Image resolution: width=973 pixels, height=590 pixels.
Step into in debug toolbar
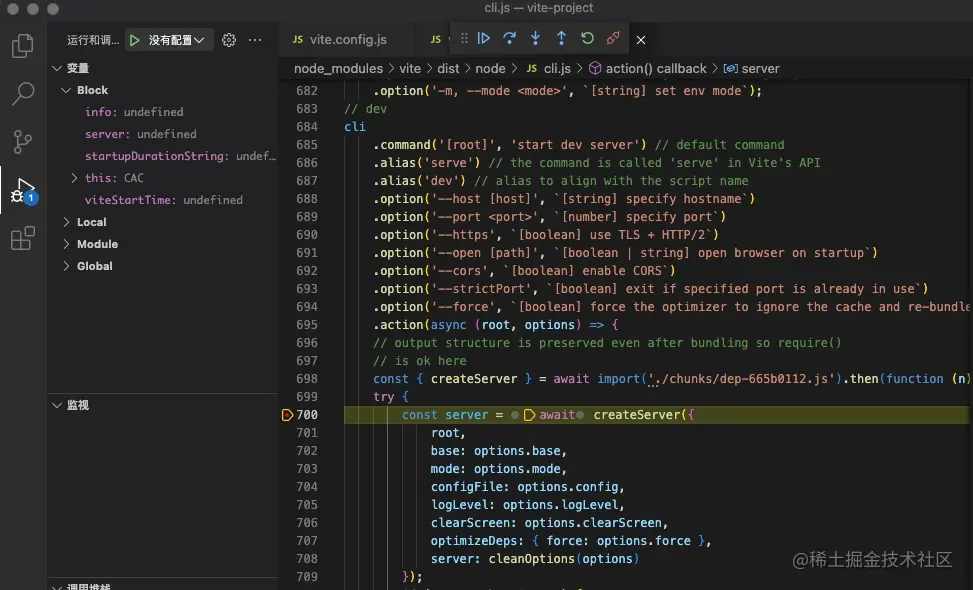click(536, 38)
